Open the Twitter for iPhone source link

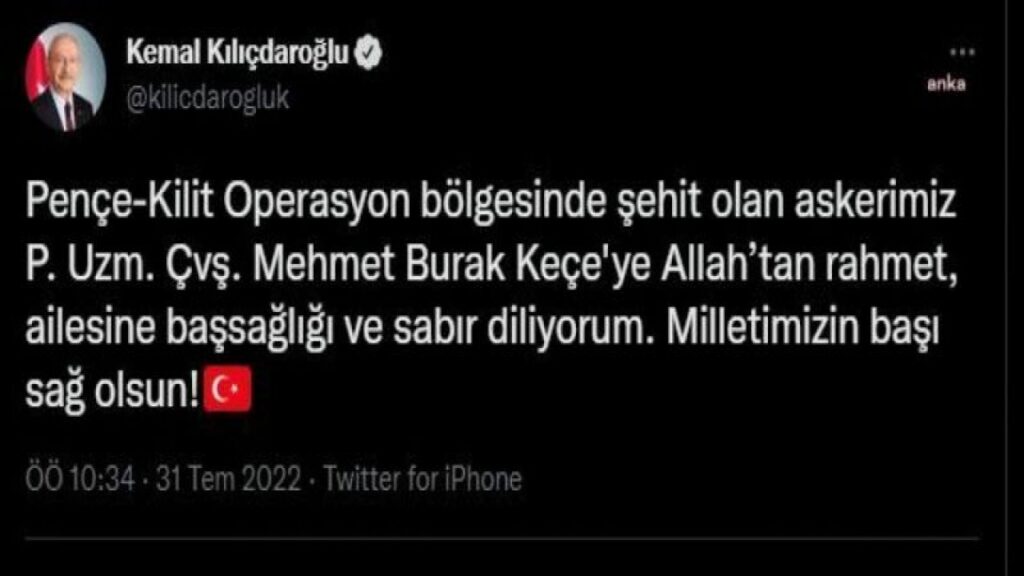(x=423, y=479)
